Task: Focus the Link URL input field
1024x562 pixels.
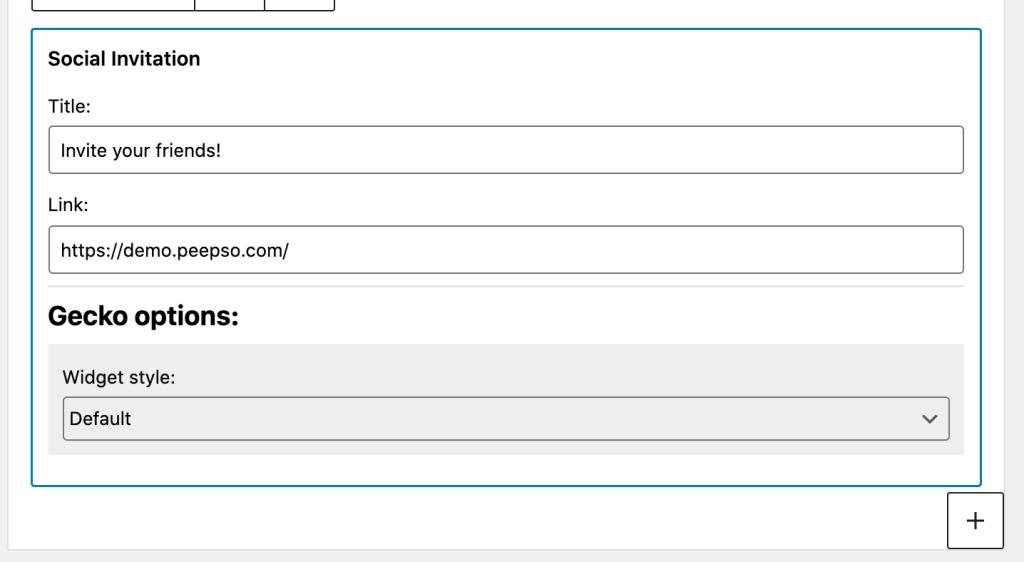Action: pos(505,250)
